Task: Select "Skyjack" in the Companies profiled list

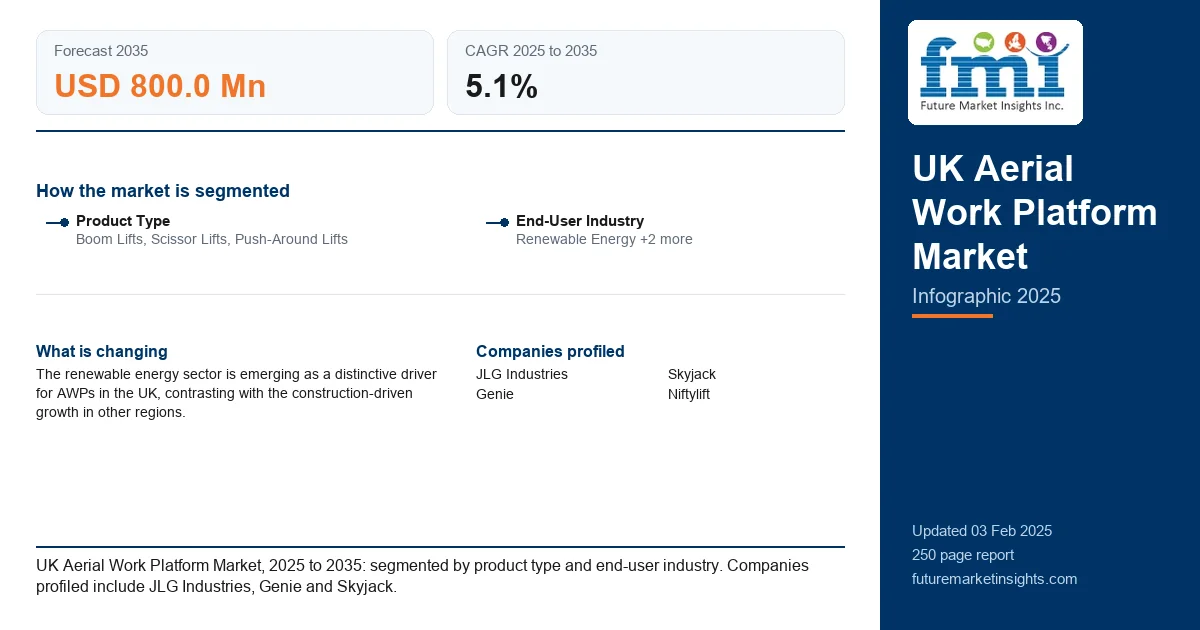Action: [692, 374]
